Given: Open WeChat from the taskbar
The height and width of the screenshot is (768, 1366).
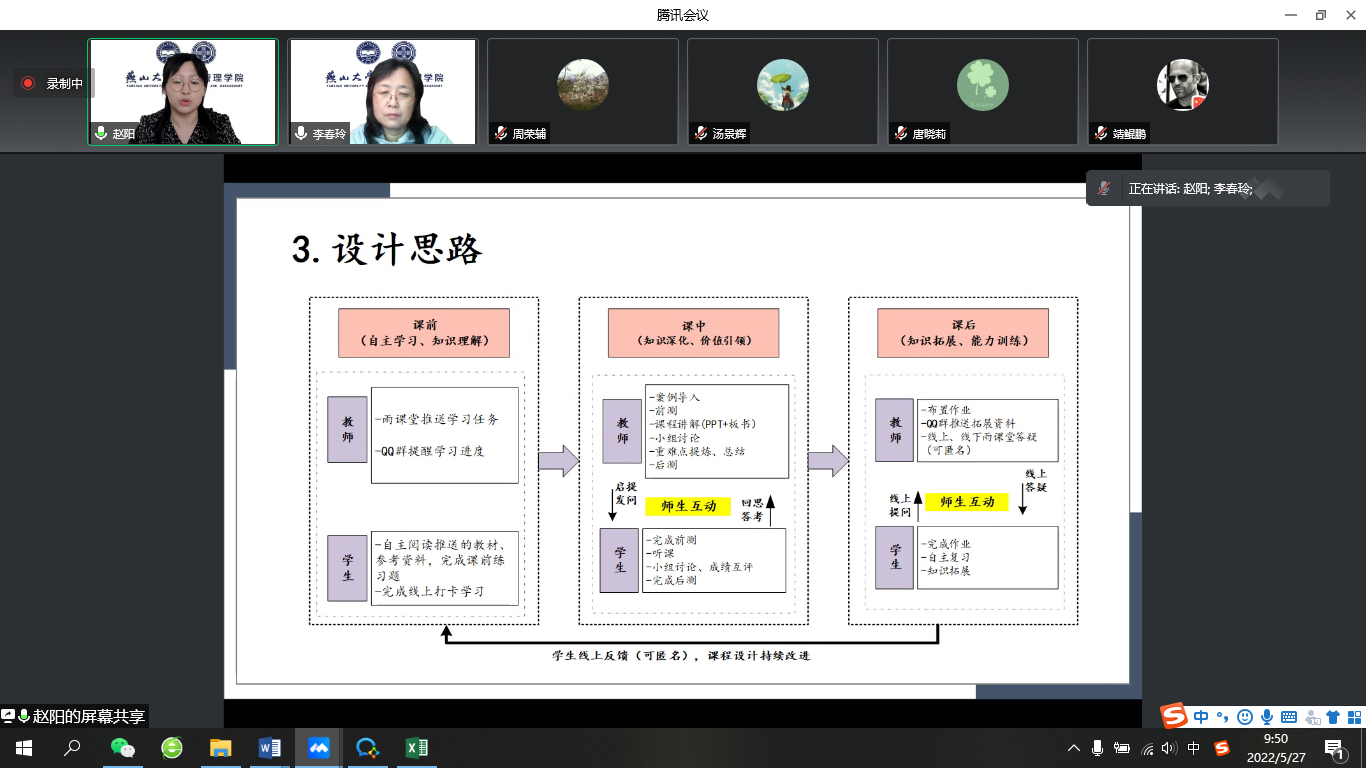Looking at the screenshot, I should pos(122,748).
